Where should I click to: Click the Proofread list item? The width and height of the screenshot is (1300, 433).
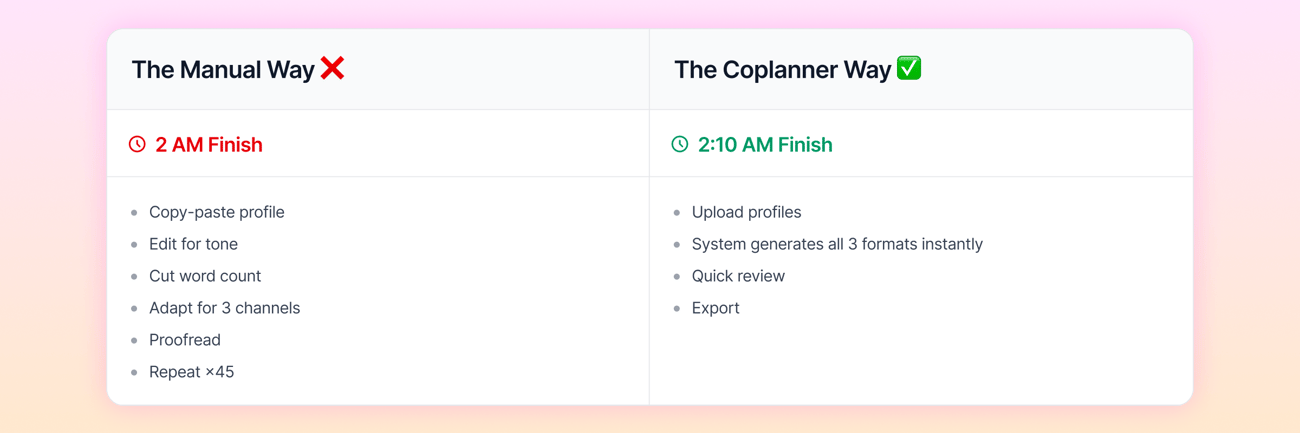click(184, 340)
